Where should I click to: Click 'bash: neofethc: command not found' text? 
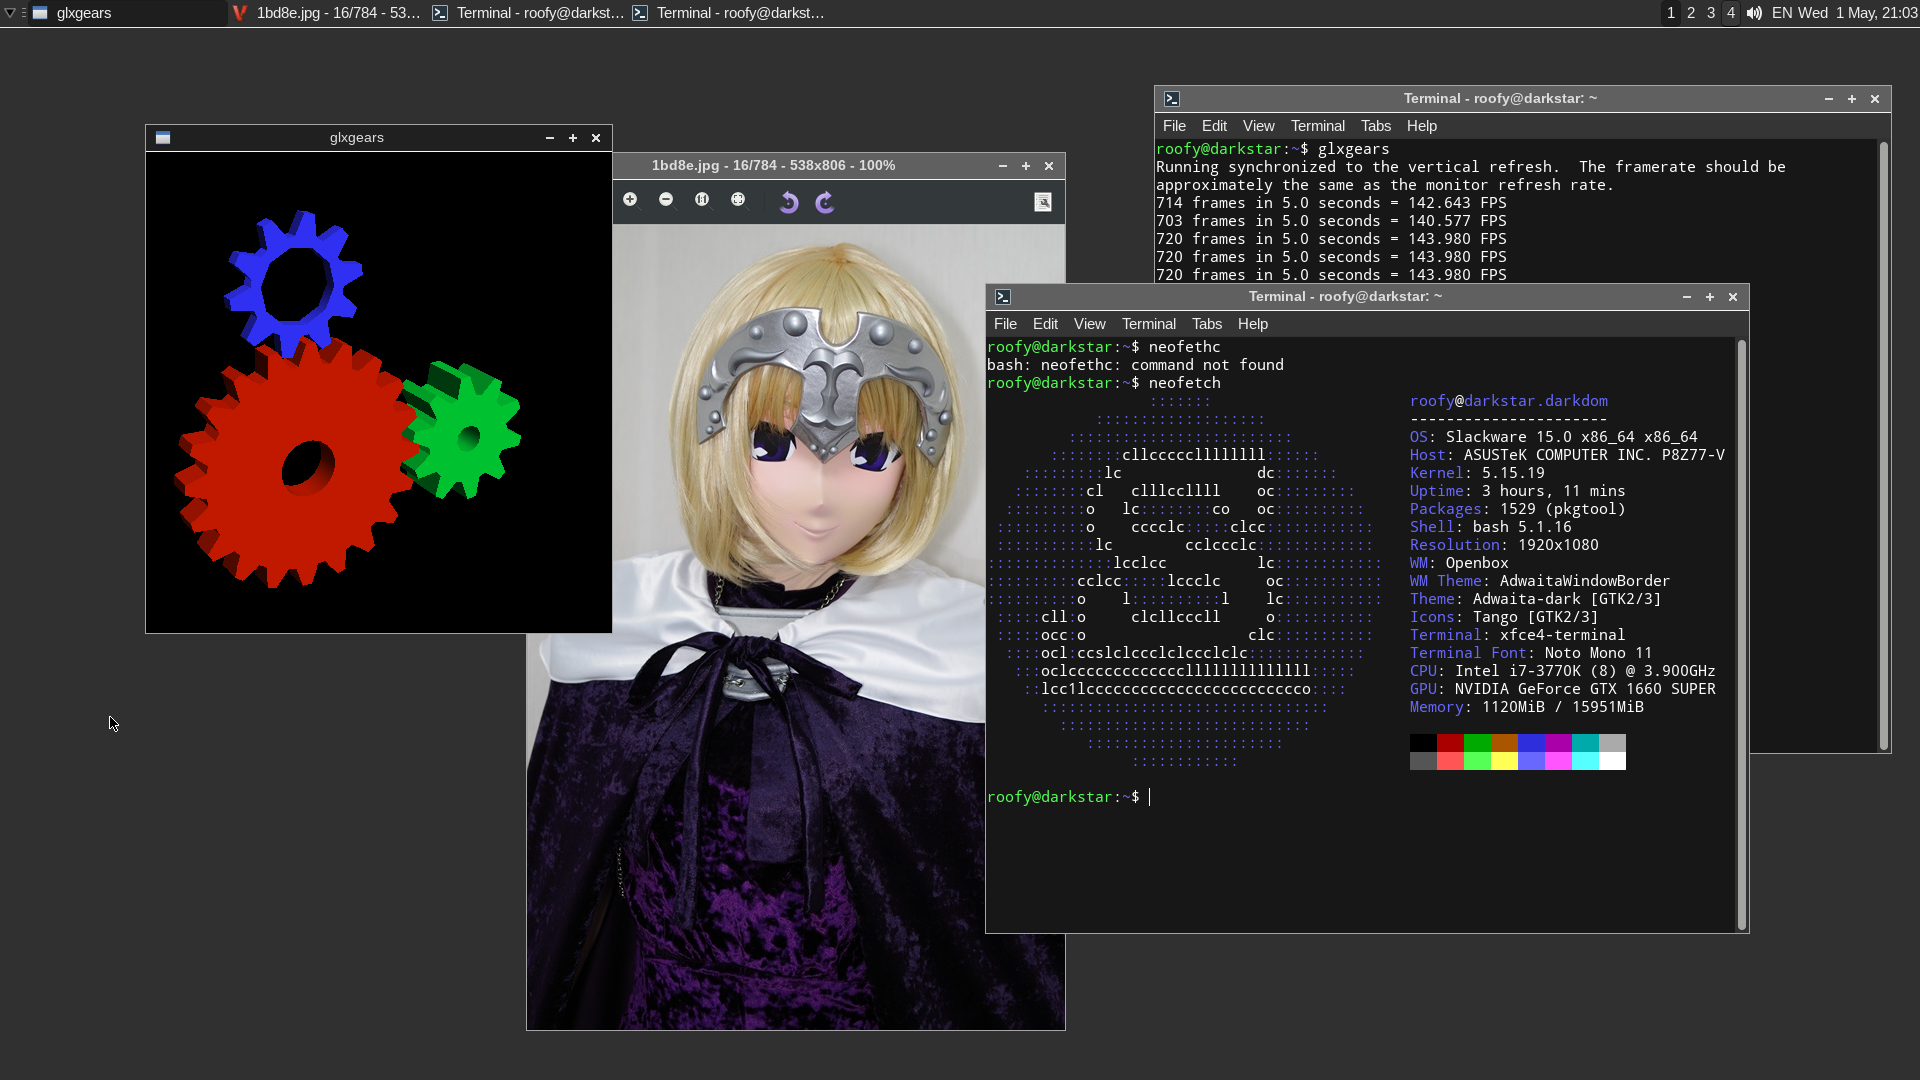[1135, 365]
